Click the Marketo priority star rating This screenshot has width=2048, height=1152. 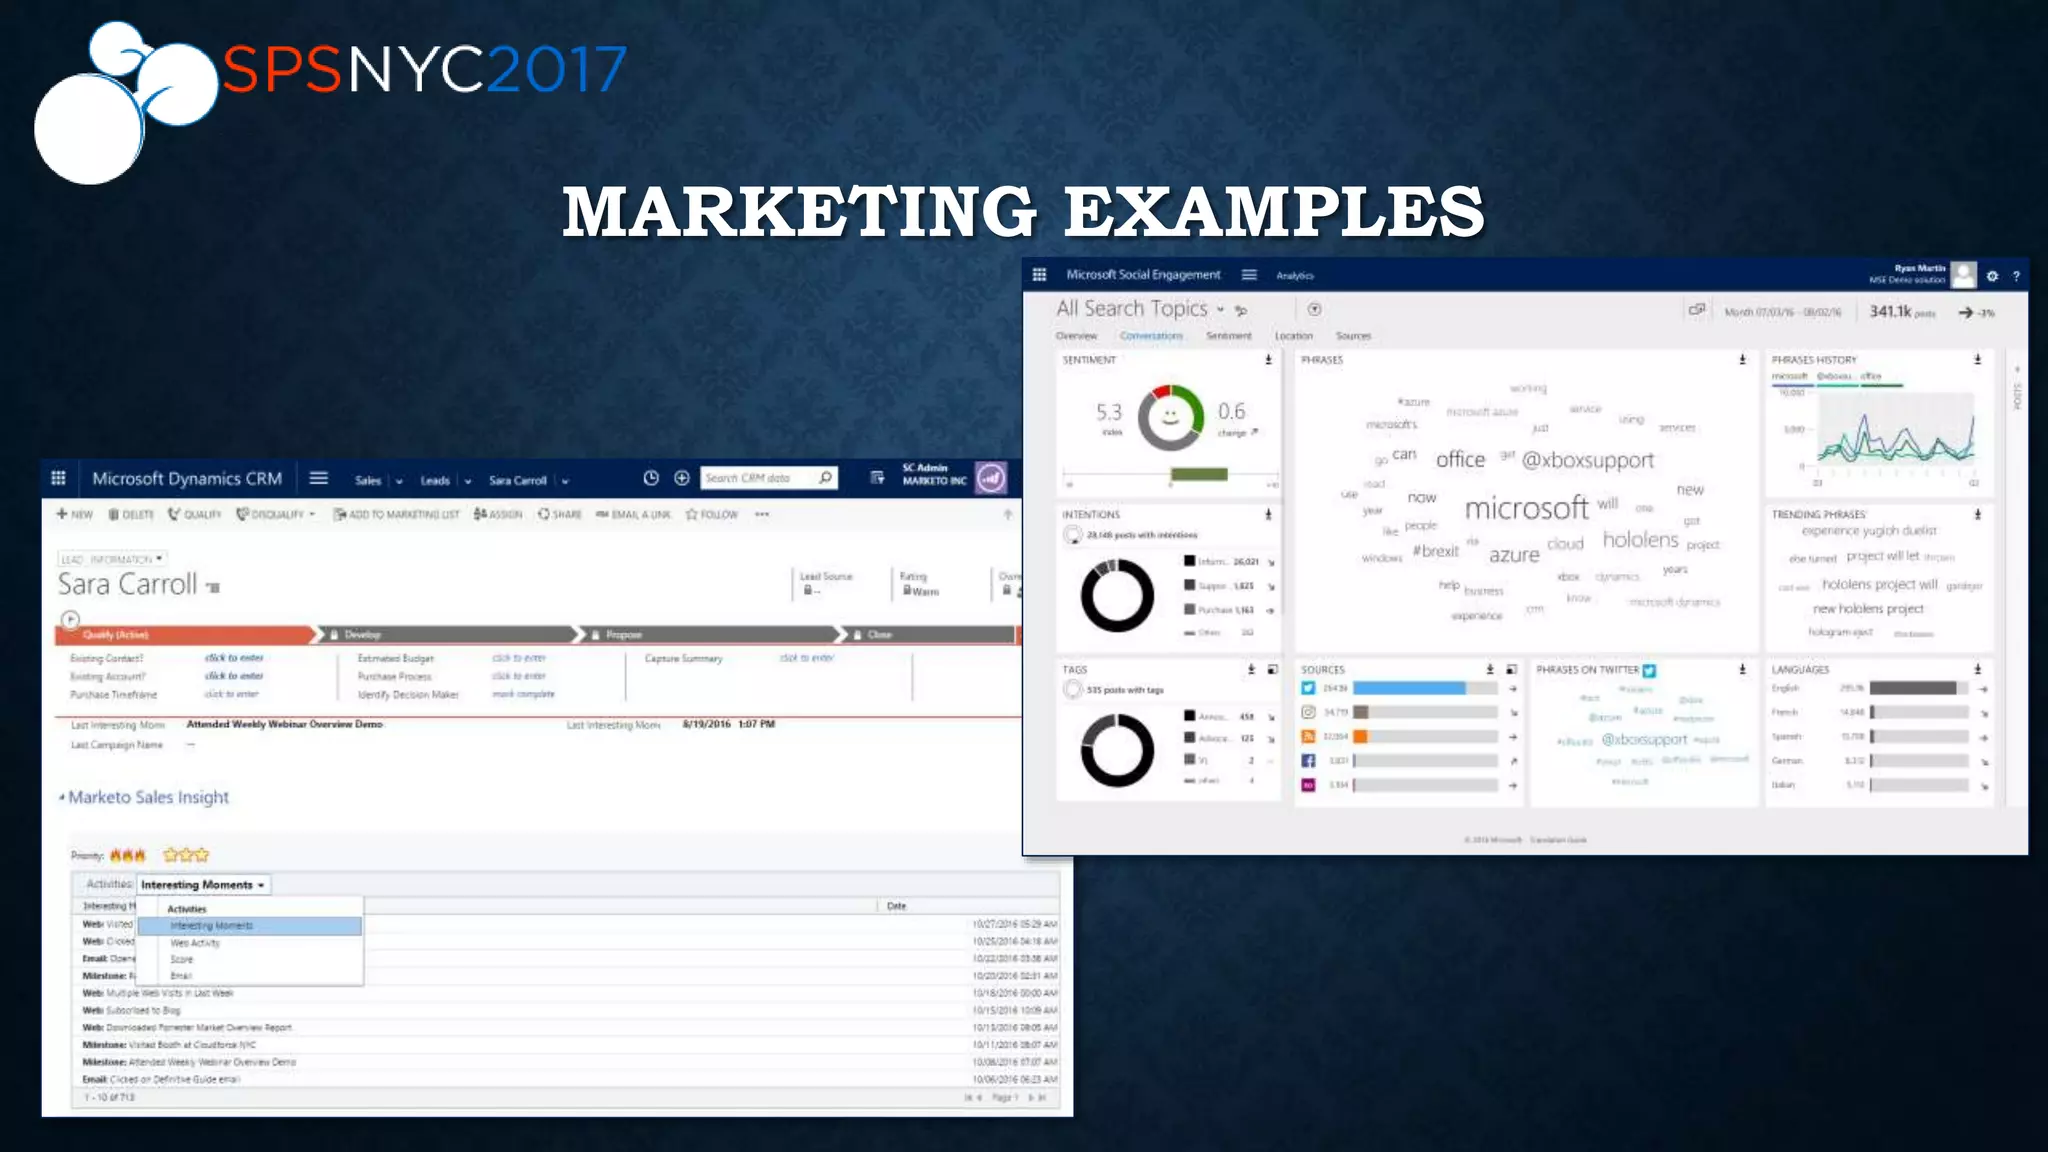coord(186,855)
